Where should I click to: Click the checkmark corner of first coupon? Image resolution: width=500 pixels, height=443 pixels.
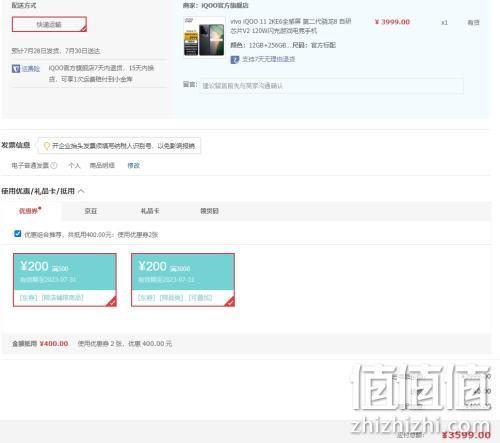click(112, 302)
